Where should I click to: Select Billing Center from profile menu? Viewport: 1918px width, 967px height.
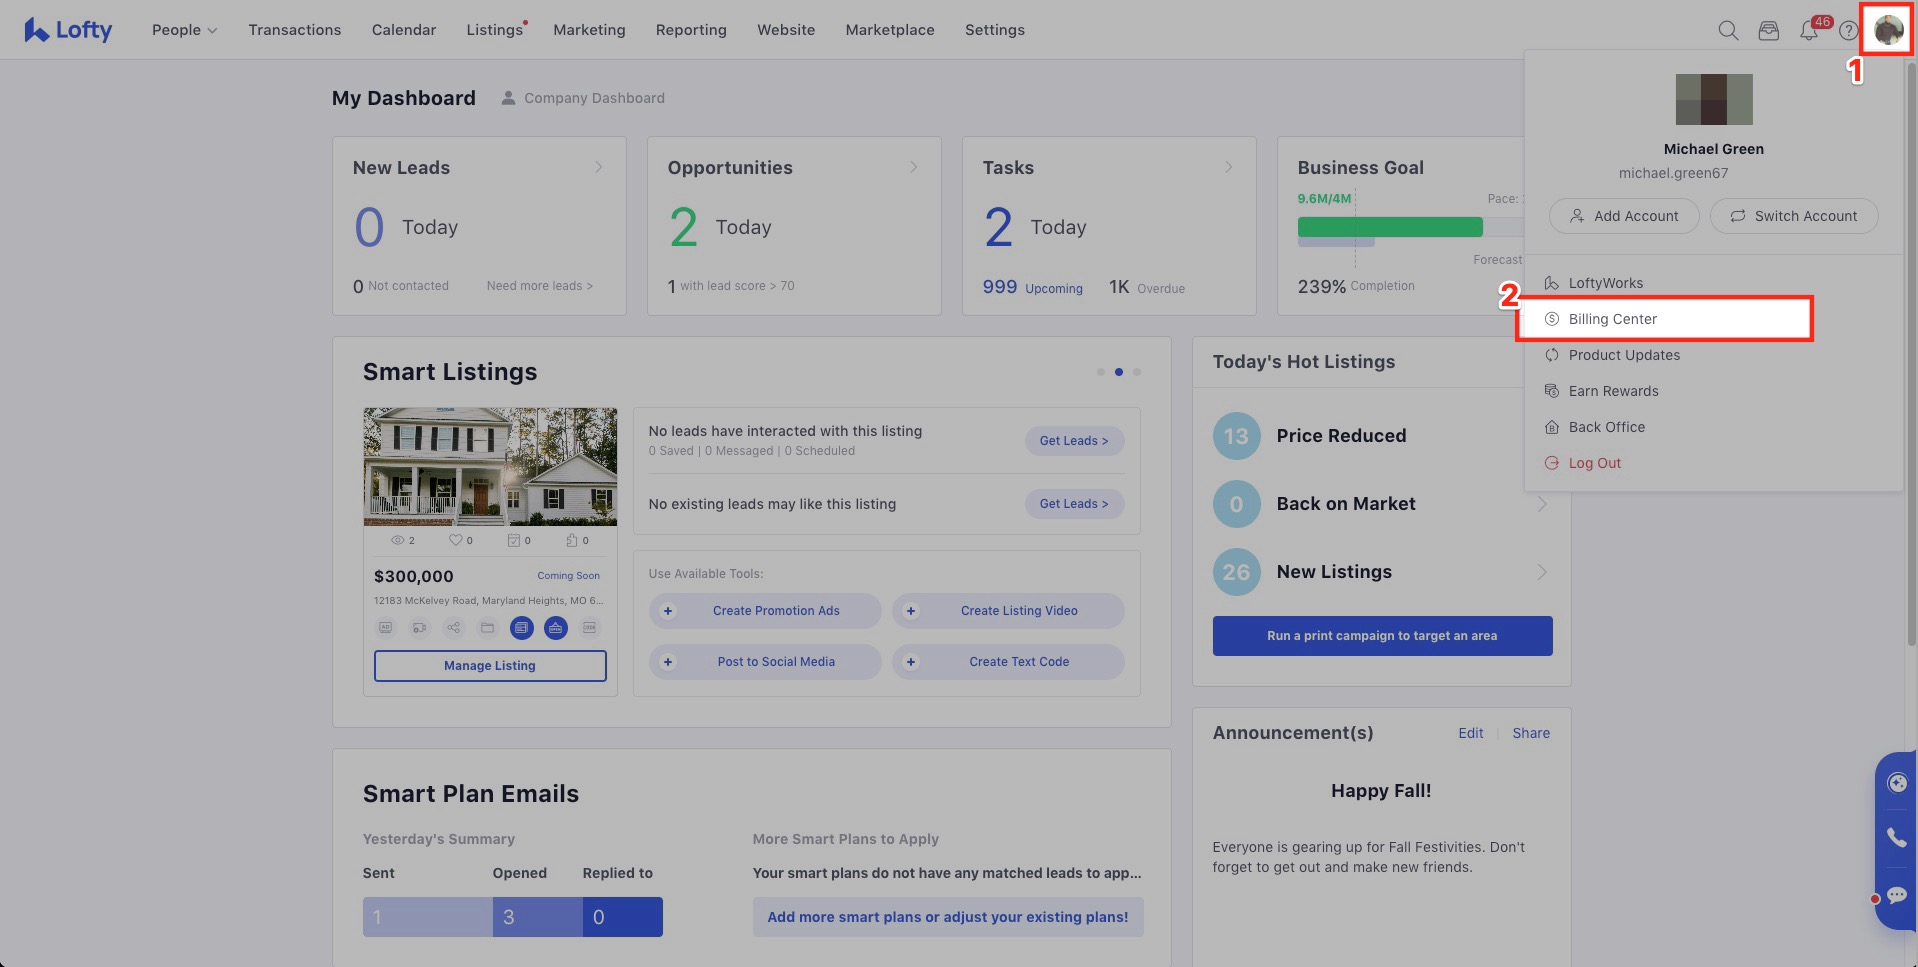tap(1612, 319)
